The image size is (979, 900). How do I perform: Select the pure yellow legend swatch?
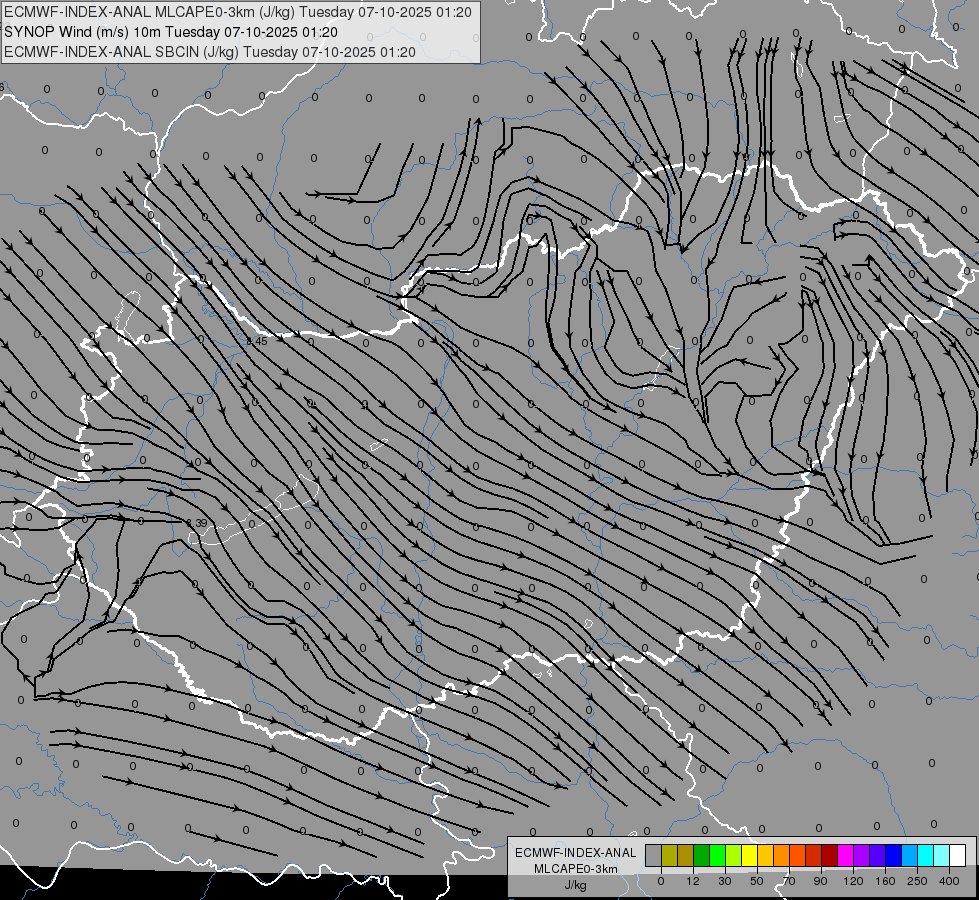point(750,855)
